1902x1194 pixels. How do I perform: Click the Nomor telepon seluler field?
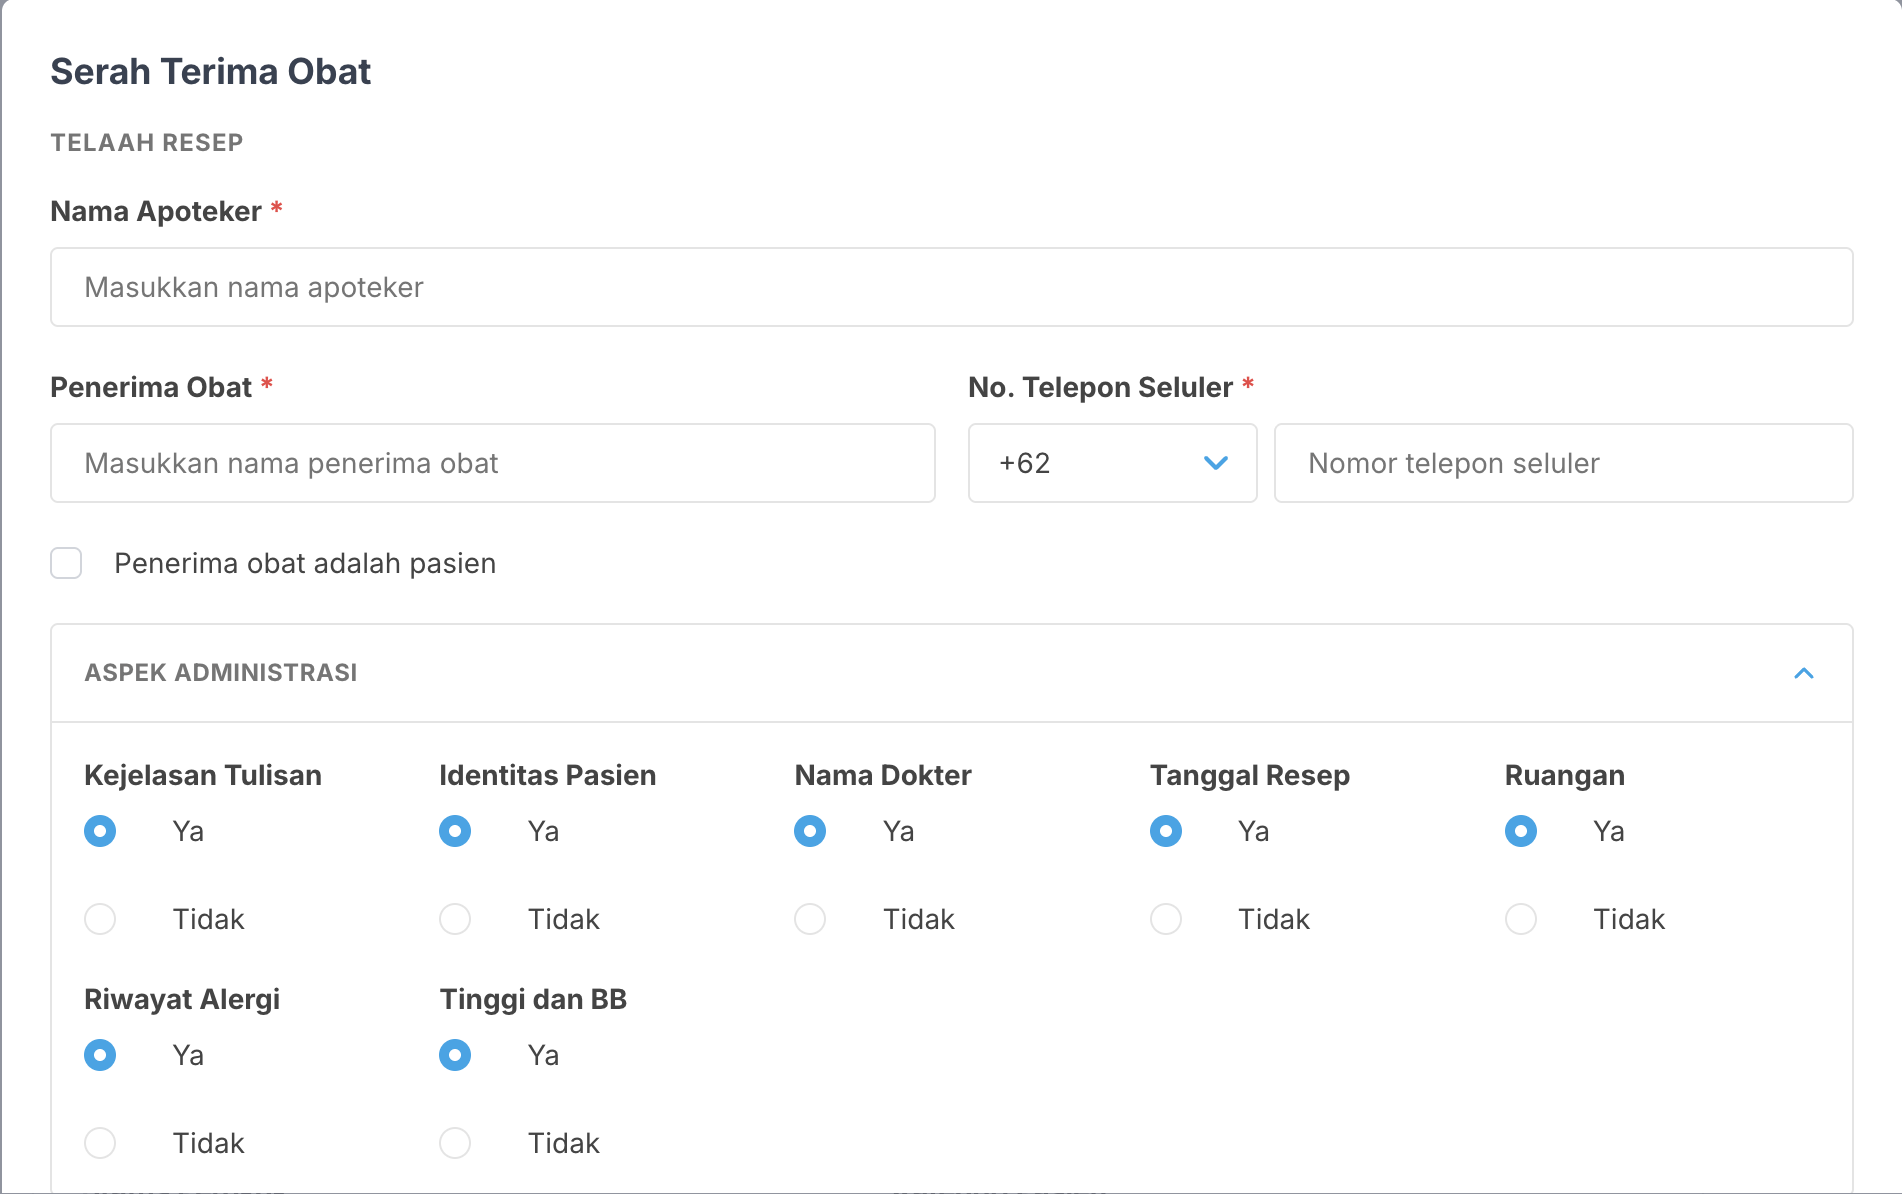[1562, 463]
